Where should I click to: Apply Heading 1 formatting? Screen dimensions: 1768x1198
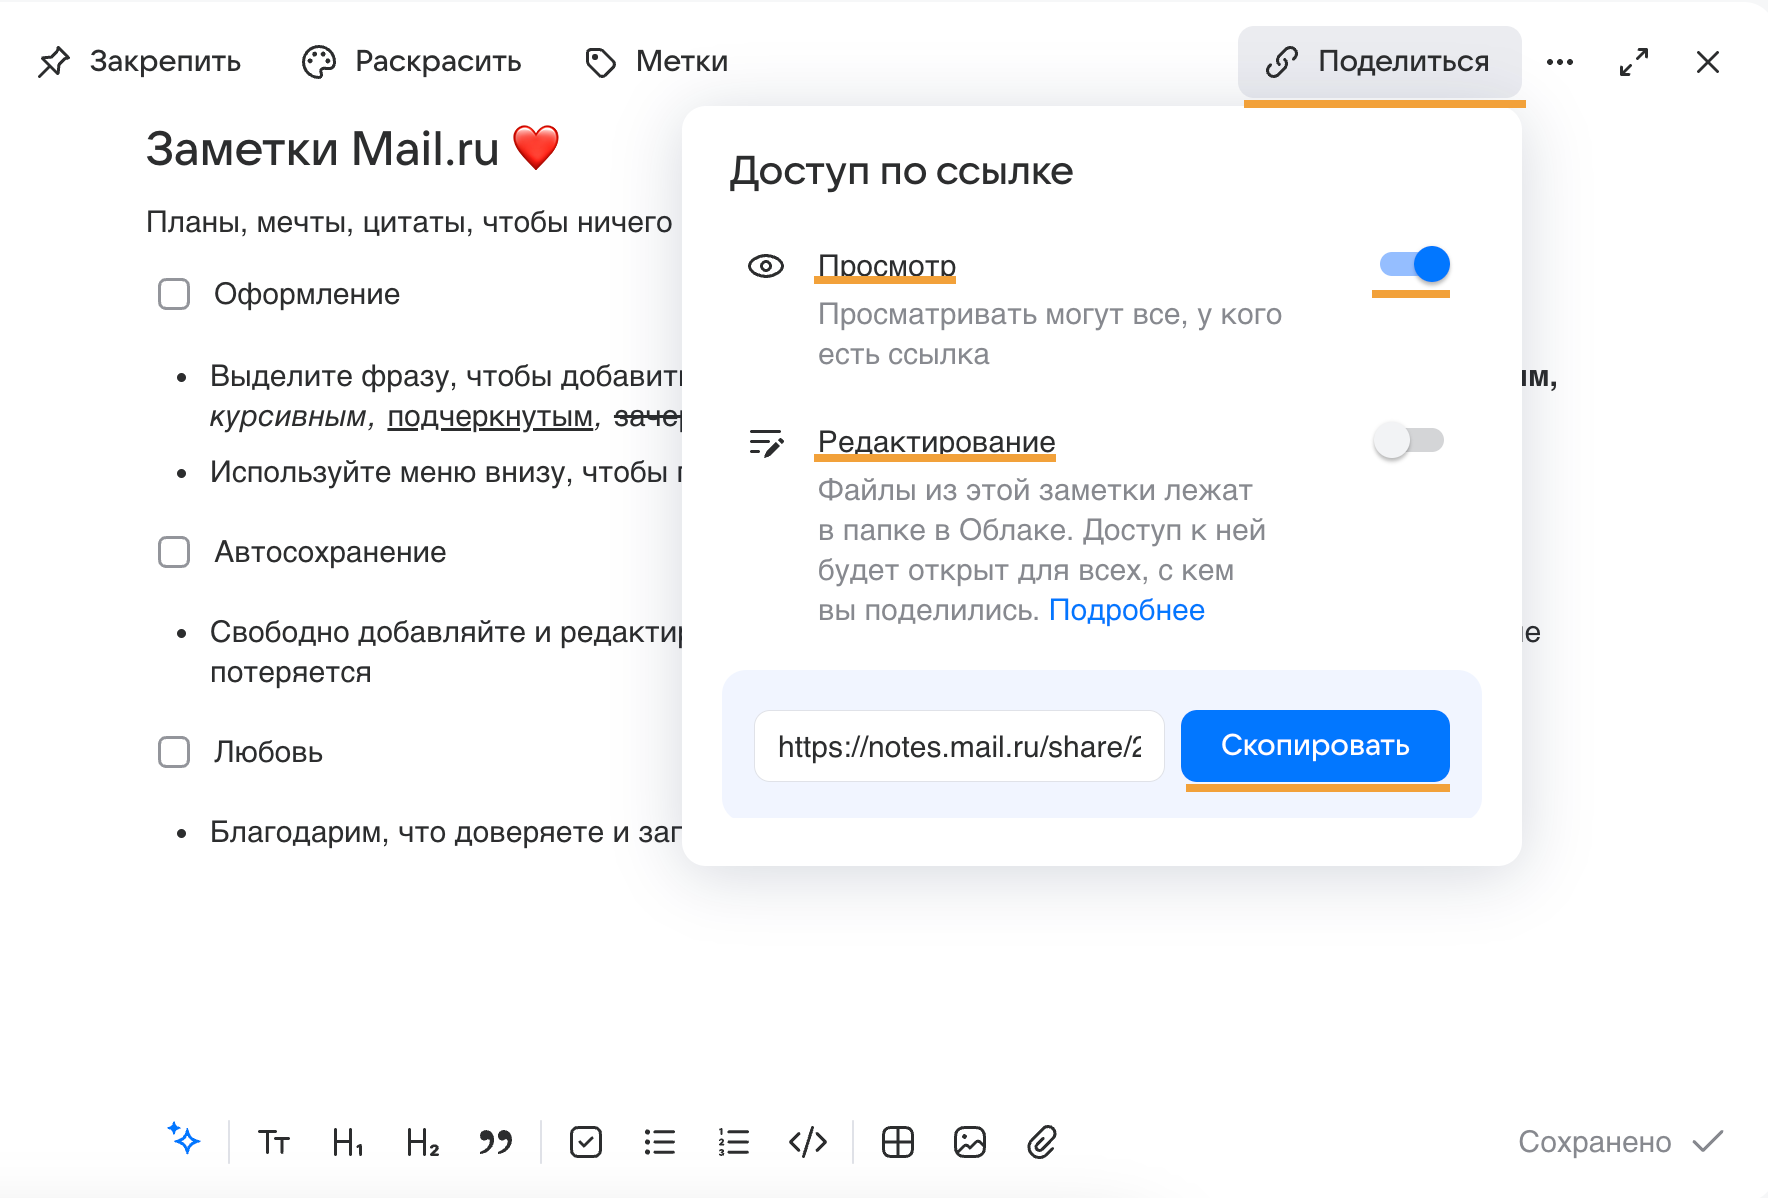(347, 1142)
